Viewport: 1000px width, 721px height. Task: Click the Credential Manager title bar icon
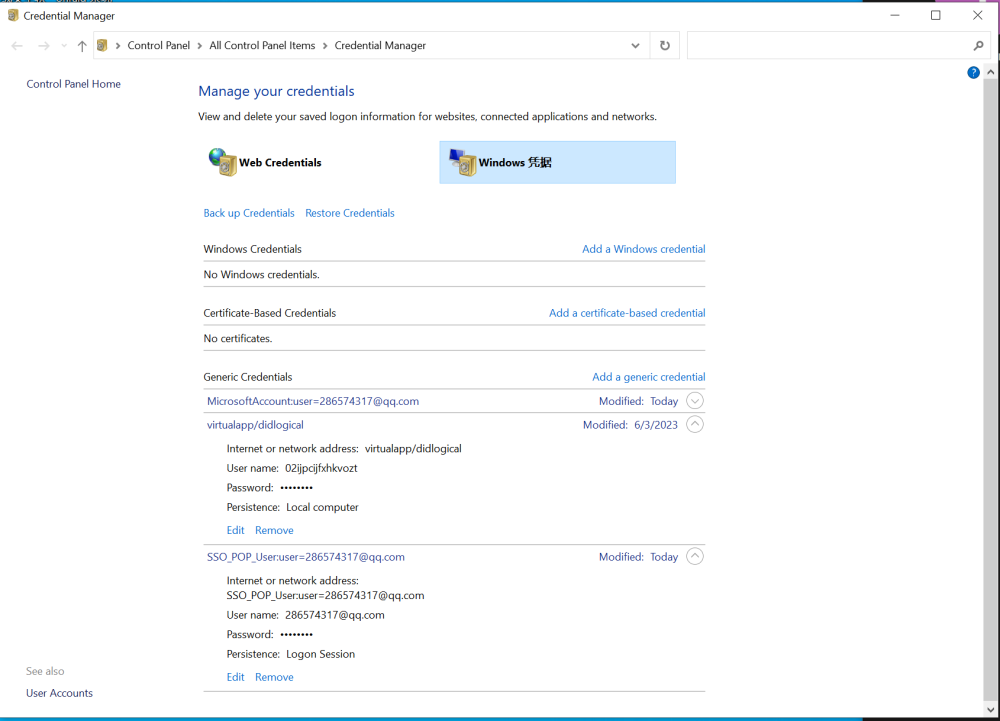(x=13, y=15)
